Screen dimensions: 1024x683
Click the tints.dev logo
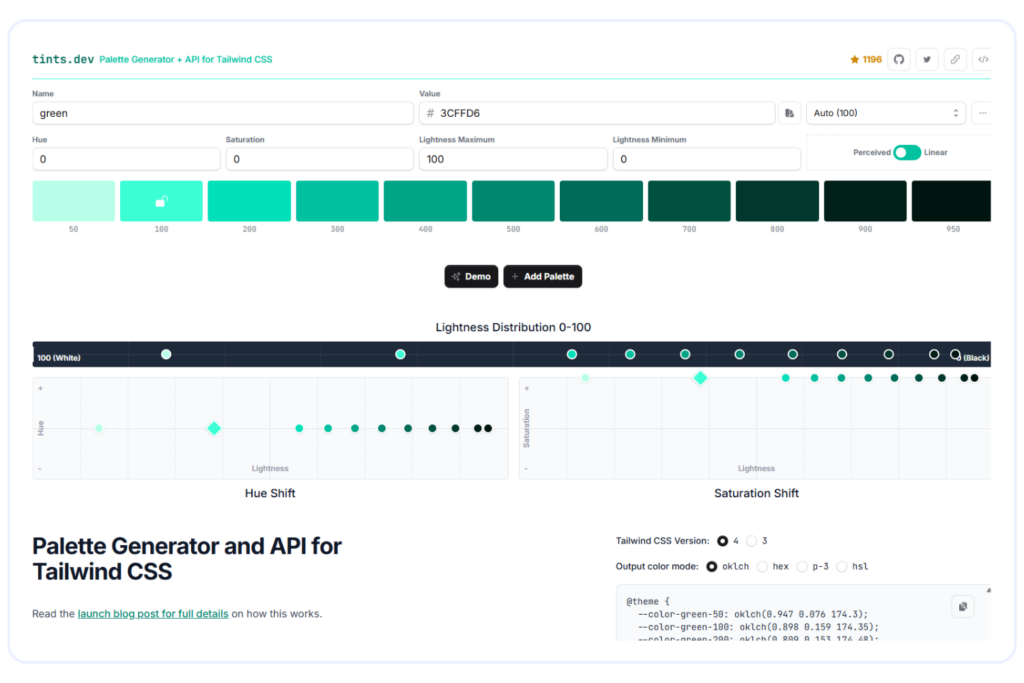[x=63, y=59]
